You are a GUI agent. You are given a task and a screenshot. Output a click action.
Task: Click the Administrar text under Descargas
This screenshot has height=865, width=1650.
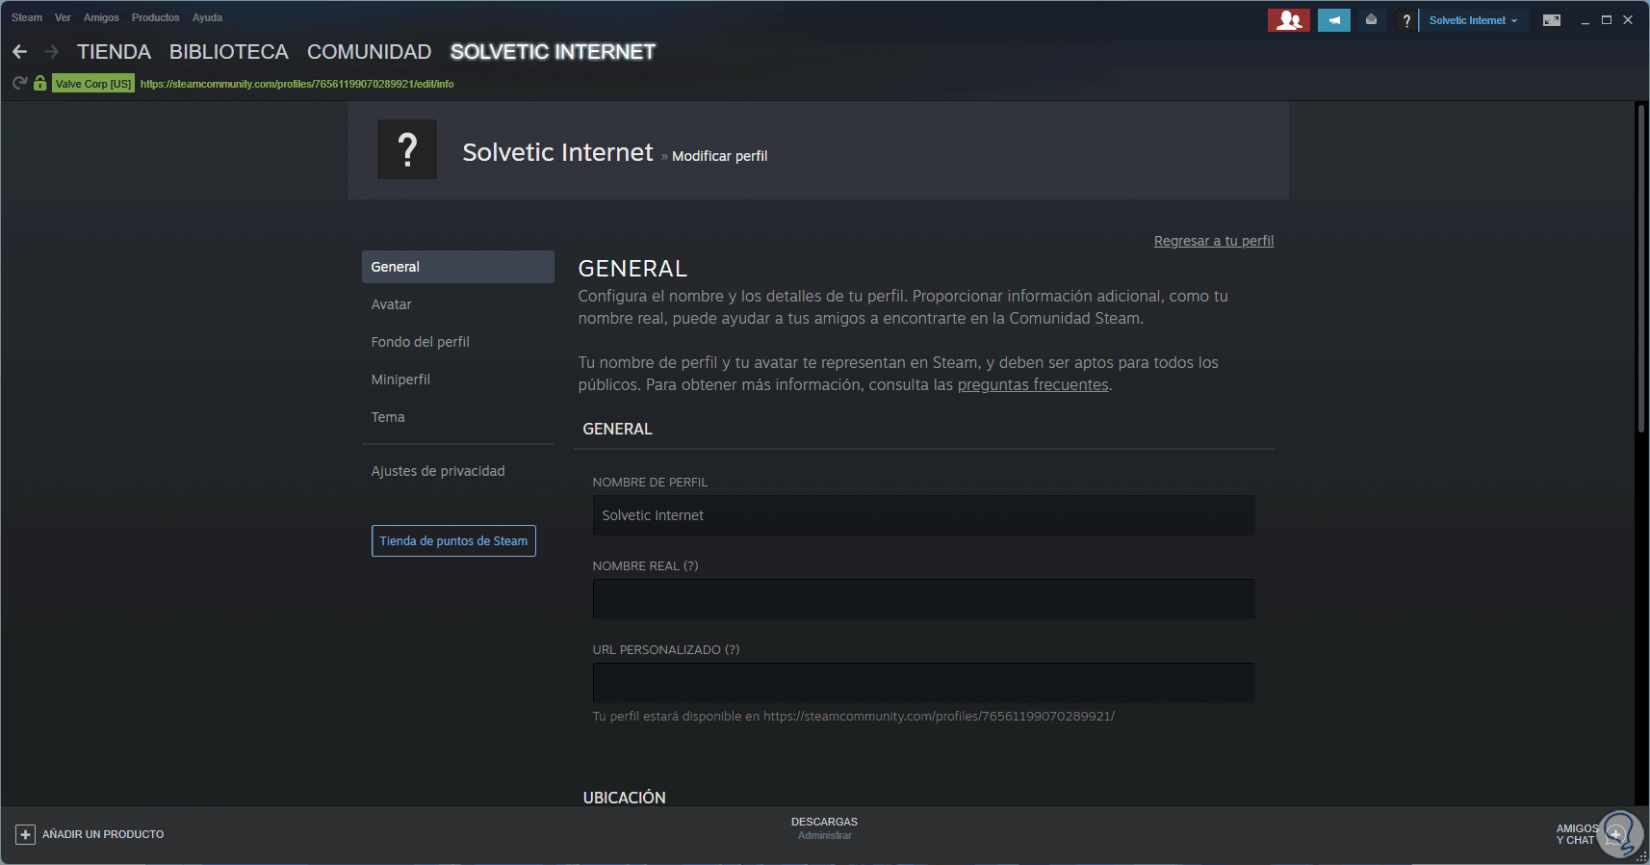pyautogui.click(x=825, y=836)
